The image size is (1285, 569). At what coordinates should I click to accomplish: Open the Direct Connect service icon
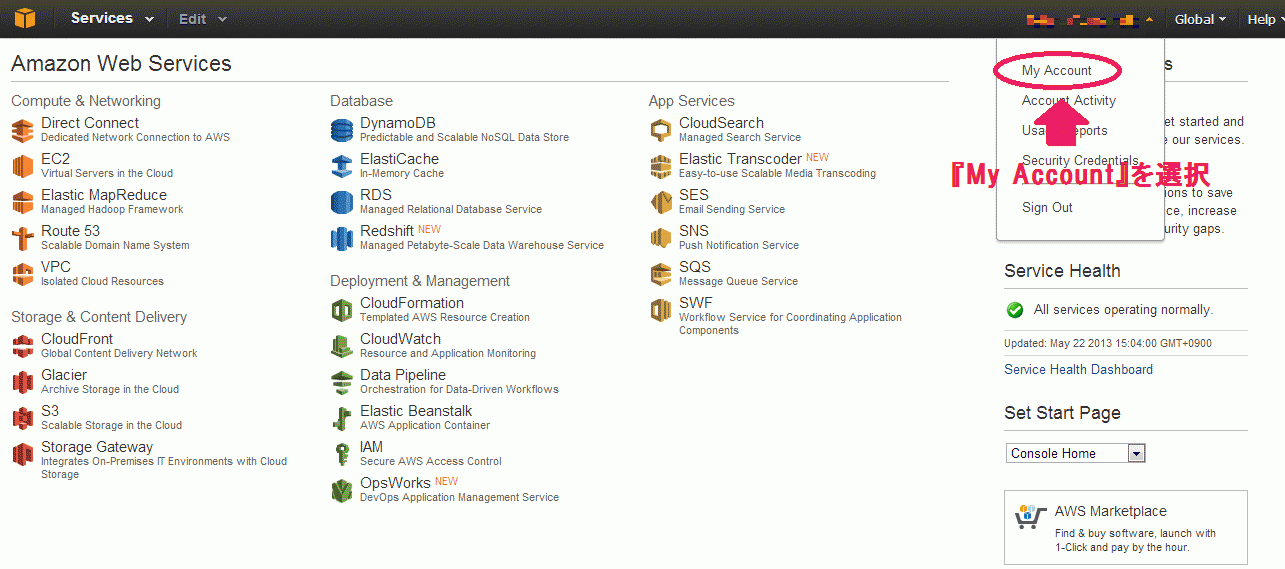click(23, 130)
